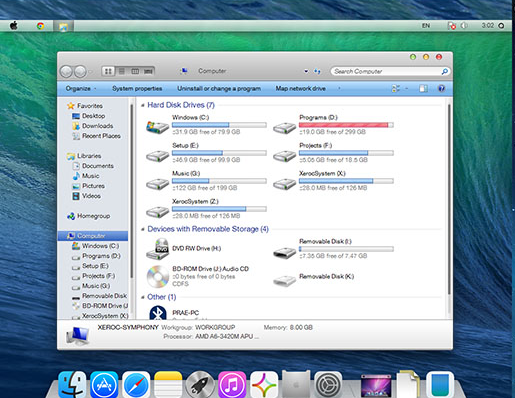Collapse Devices with Removable Storage group
The height and width of the screenshot is (398, 515).
point(143,229)
